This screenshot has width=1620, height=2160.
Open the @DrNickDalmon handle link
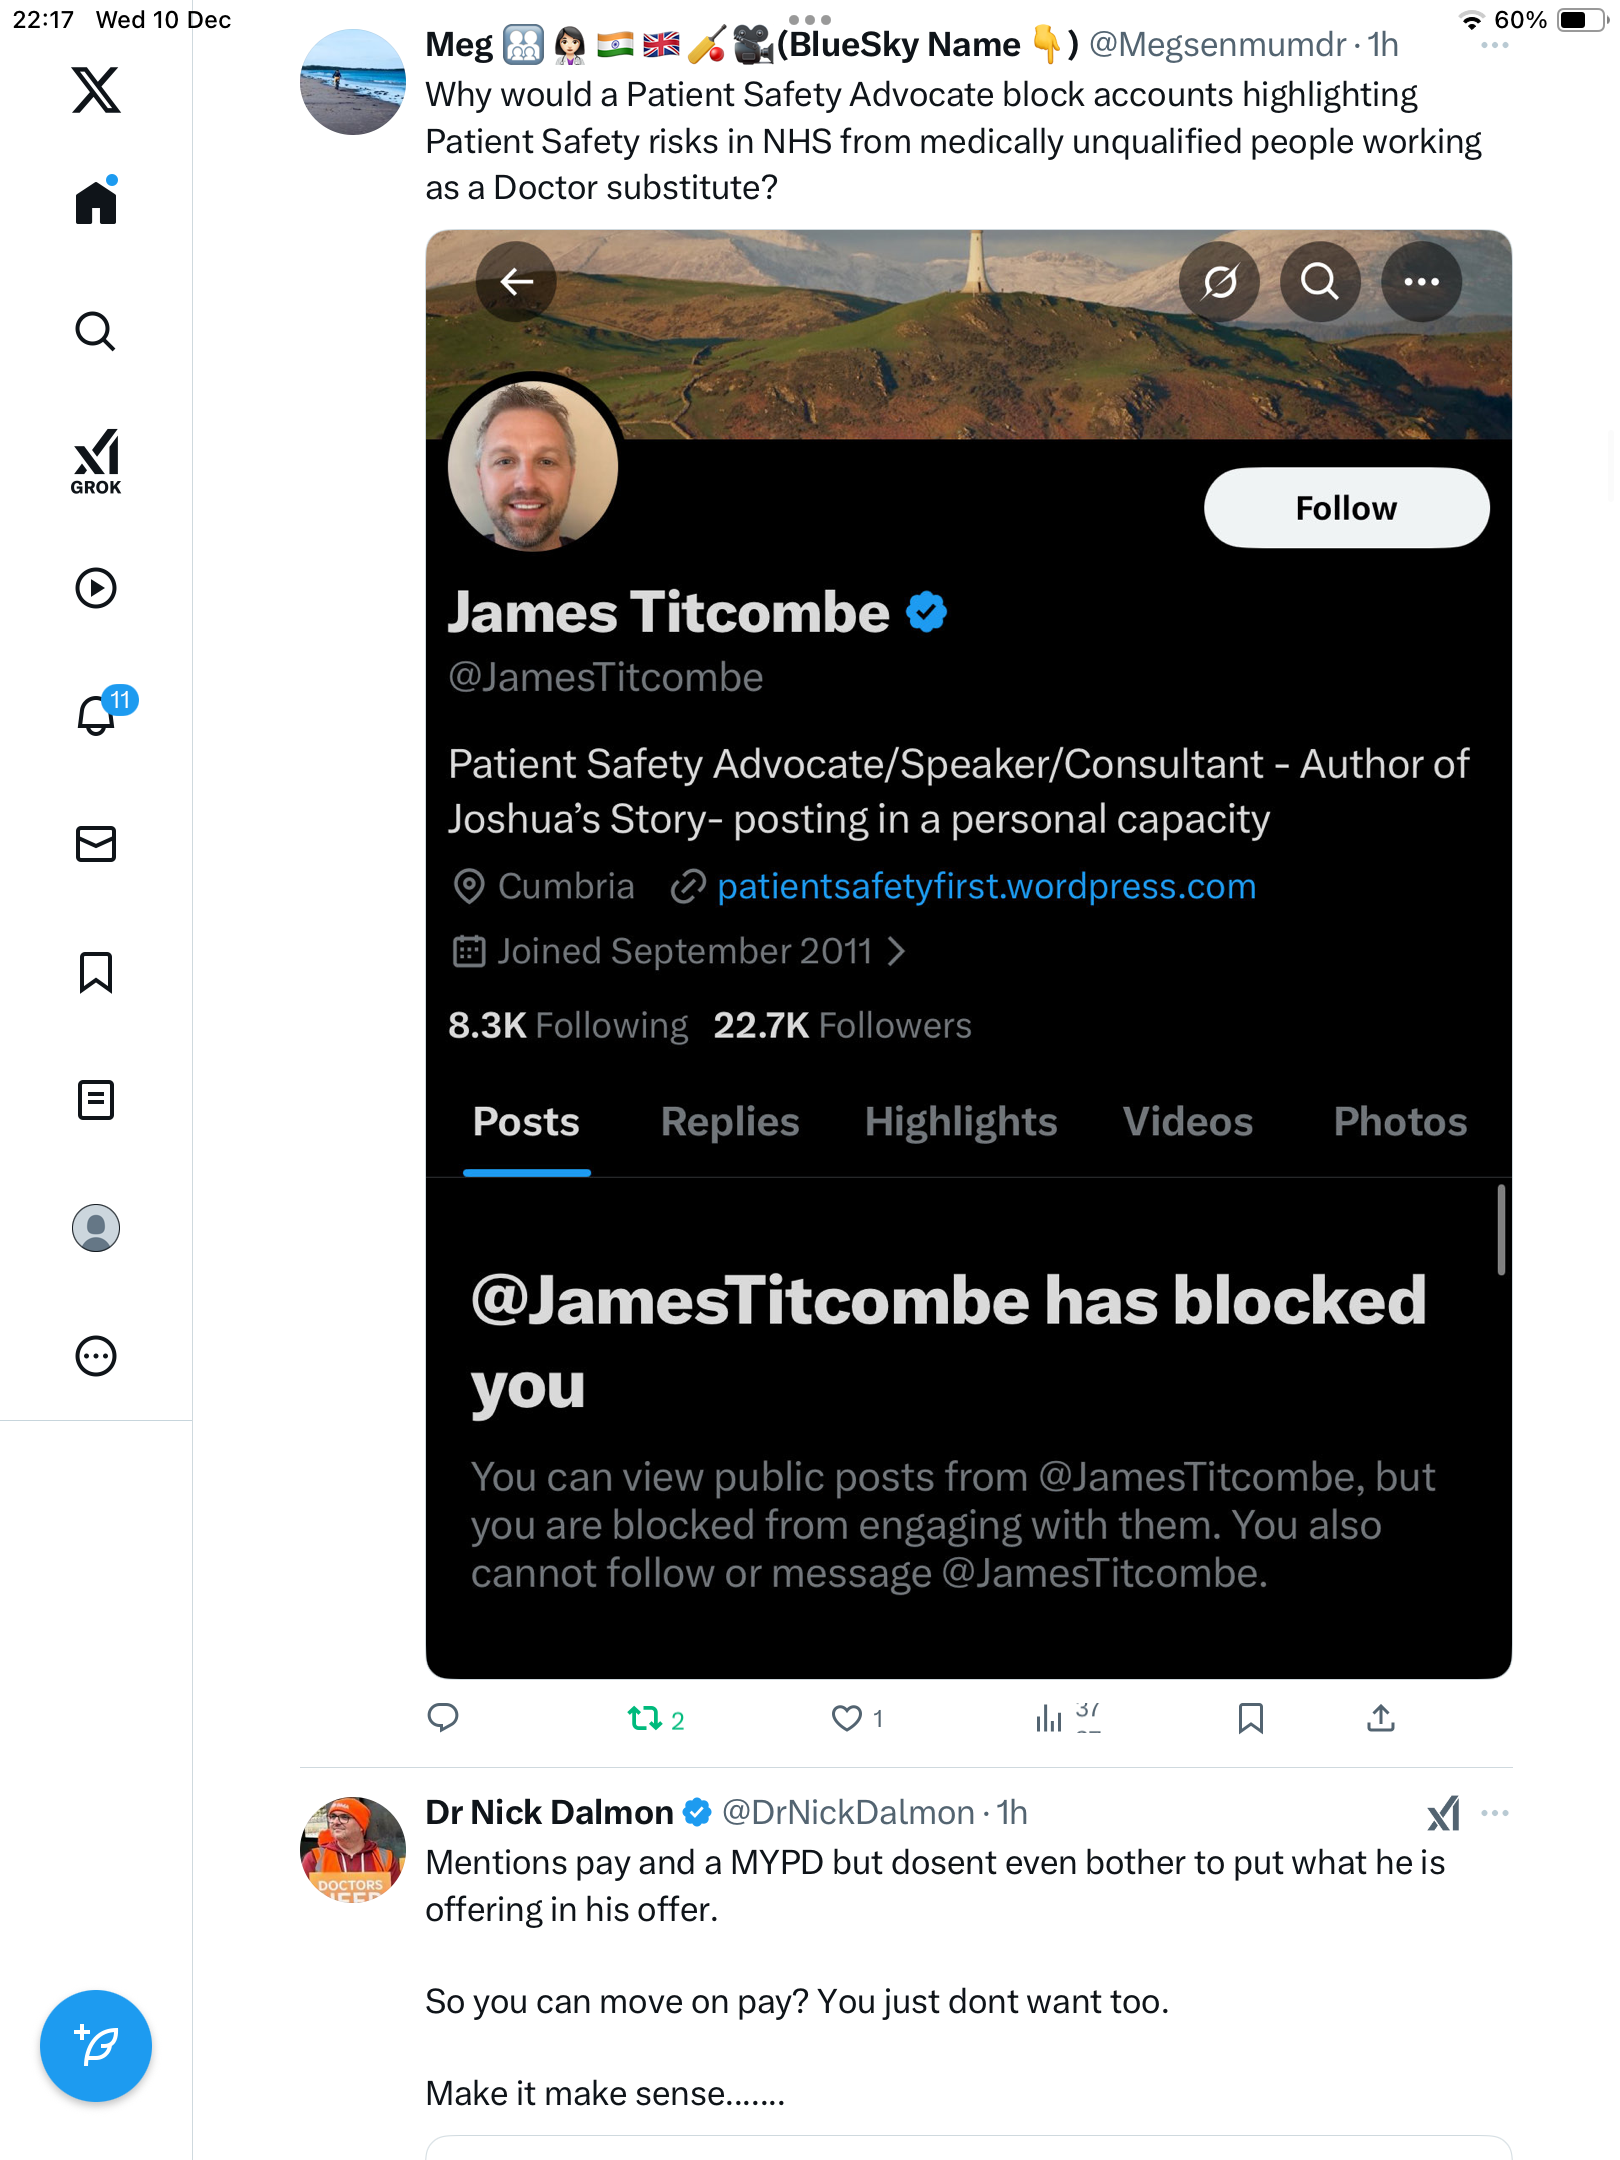(x=847, y=1813)
